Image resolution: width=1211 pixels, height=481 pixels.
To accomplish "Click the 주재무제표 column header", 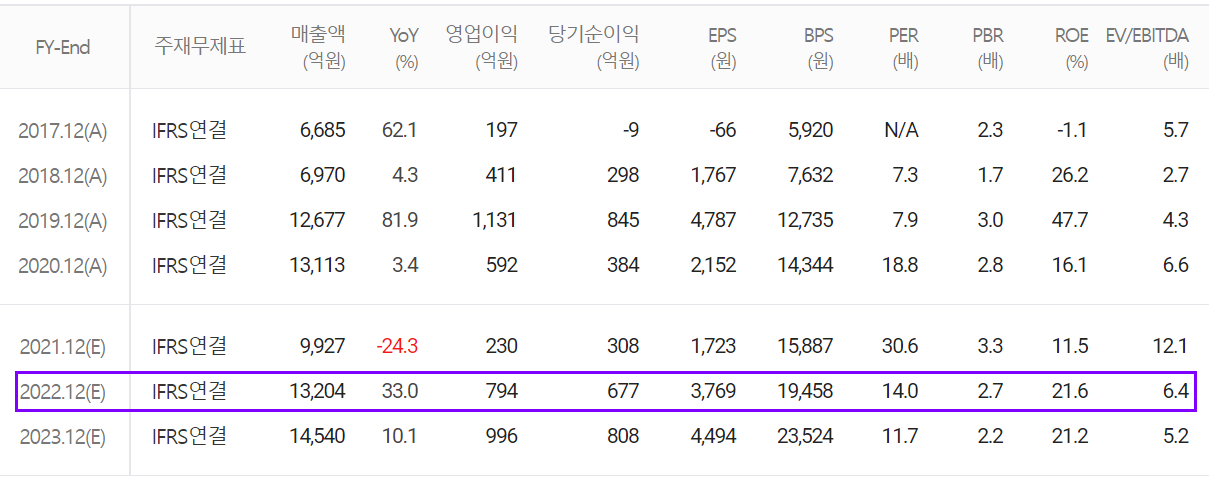I will tap(201, 46).
